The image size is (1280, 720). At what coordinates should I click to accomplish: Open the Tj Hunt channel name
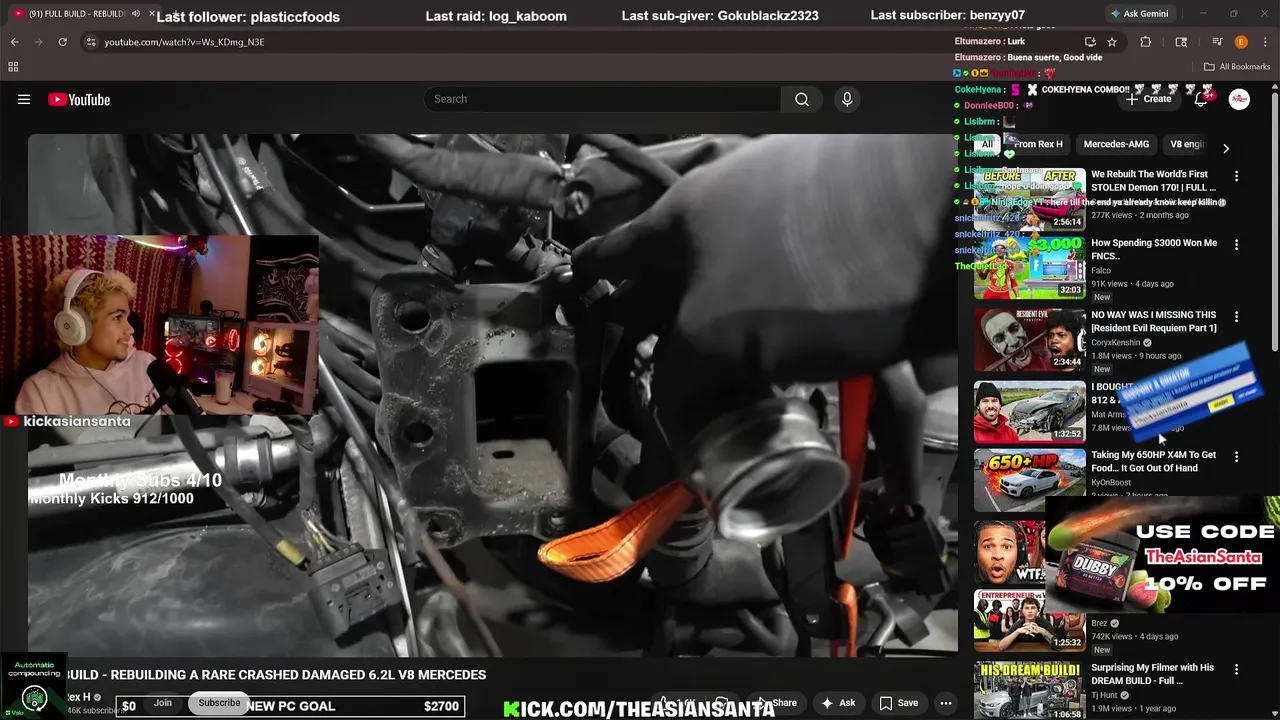[1104, 696]
